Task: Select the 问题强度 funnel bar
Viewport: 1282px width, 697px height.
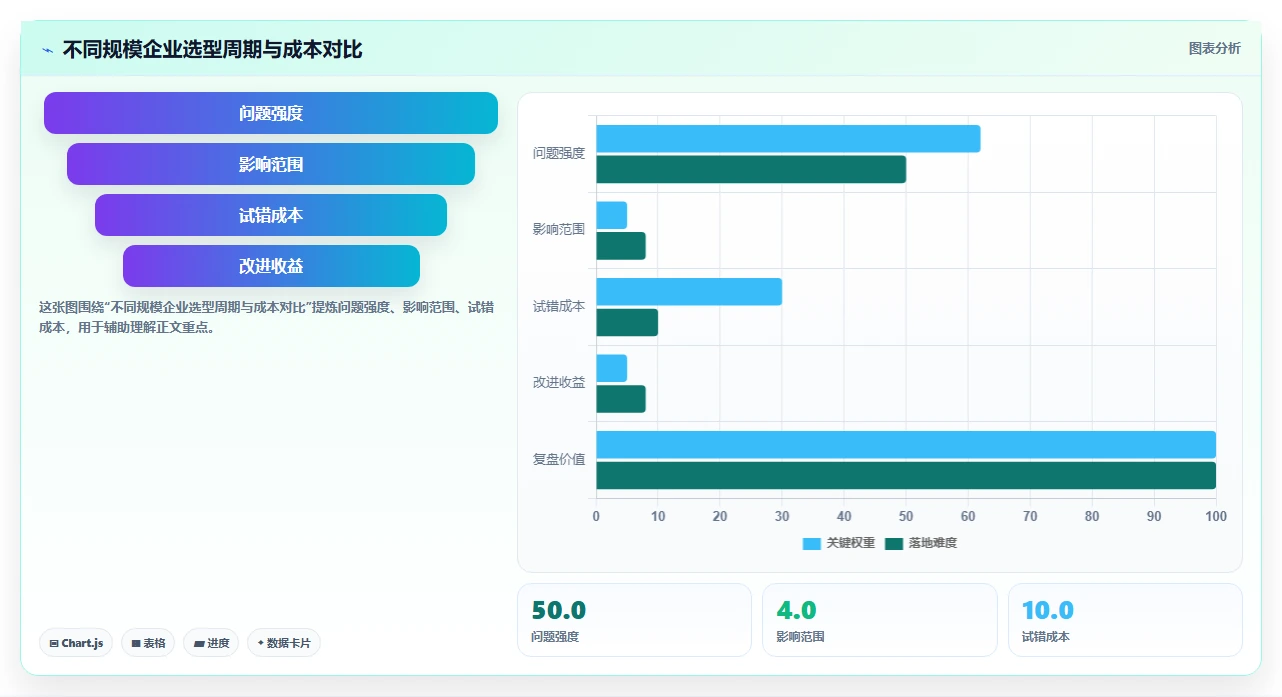Action: 271,113
